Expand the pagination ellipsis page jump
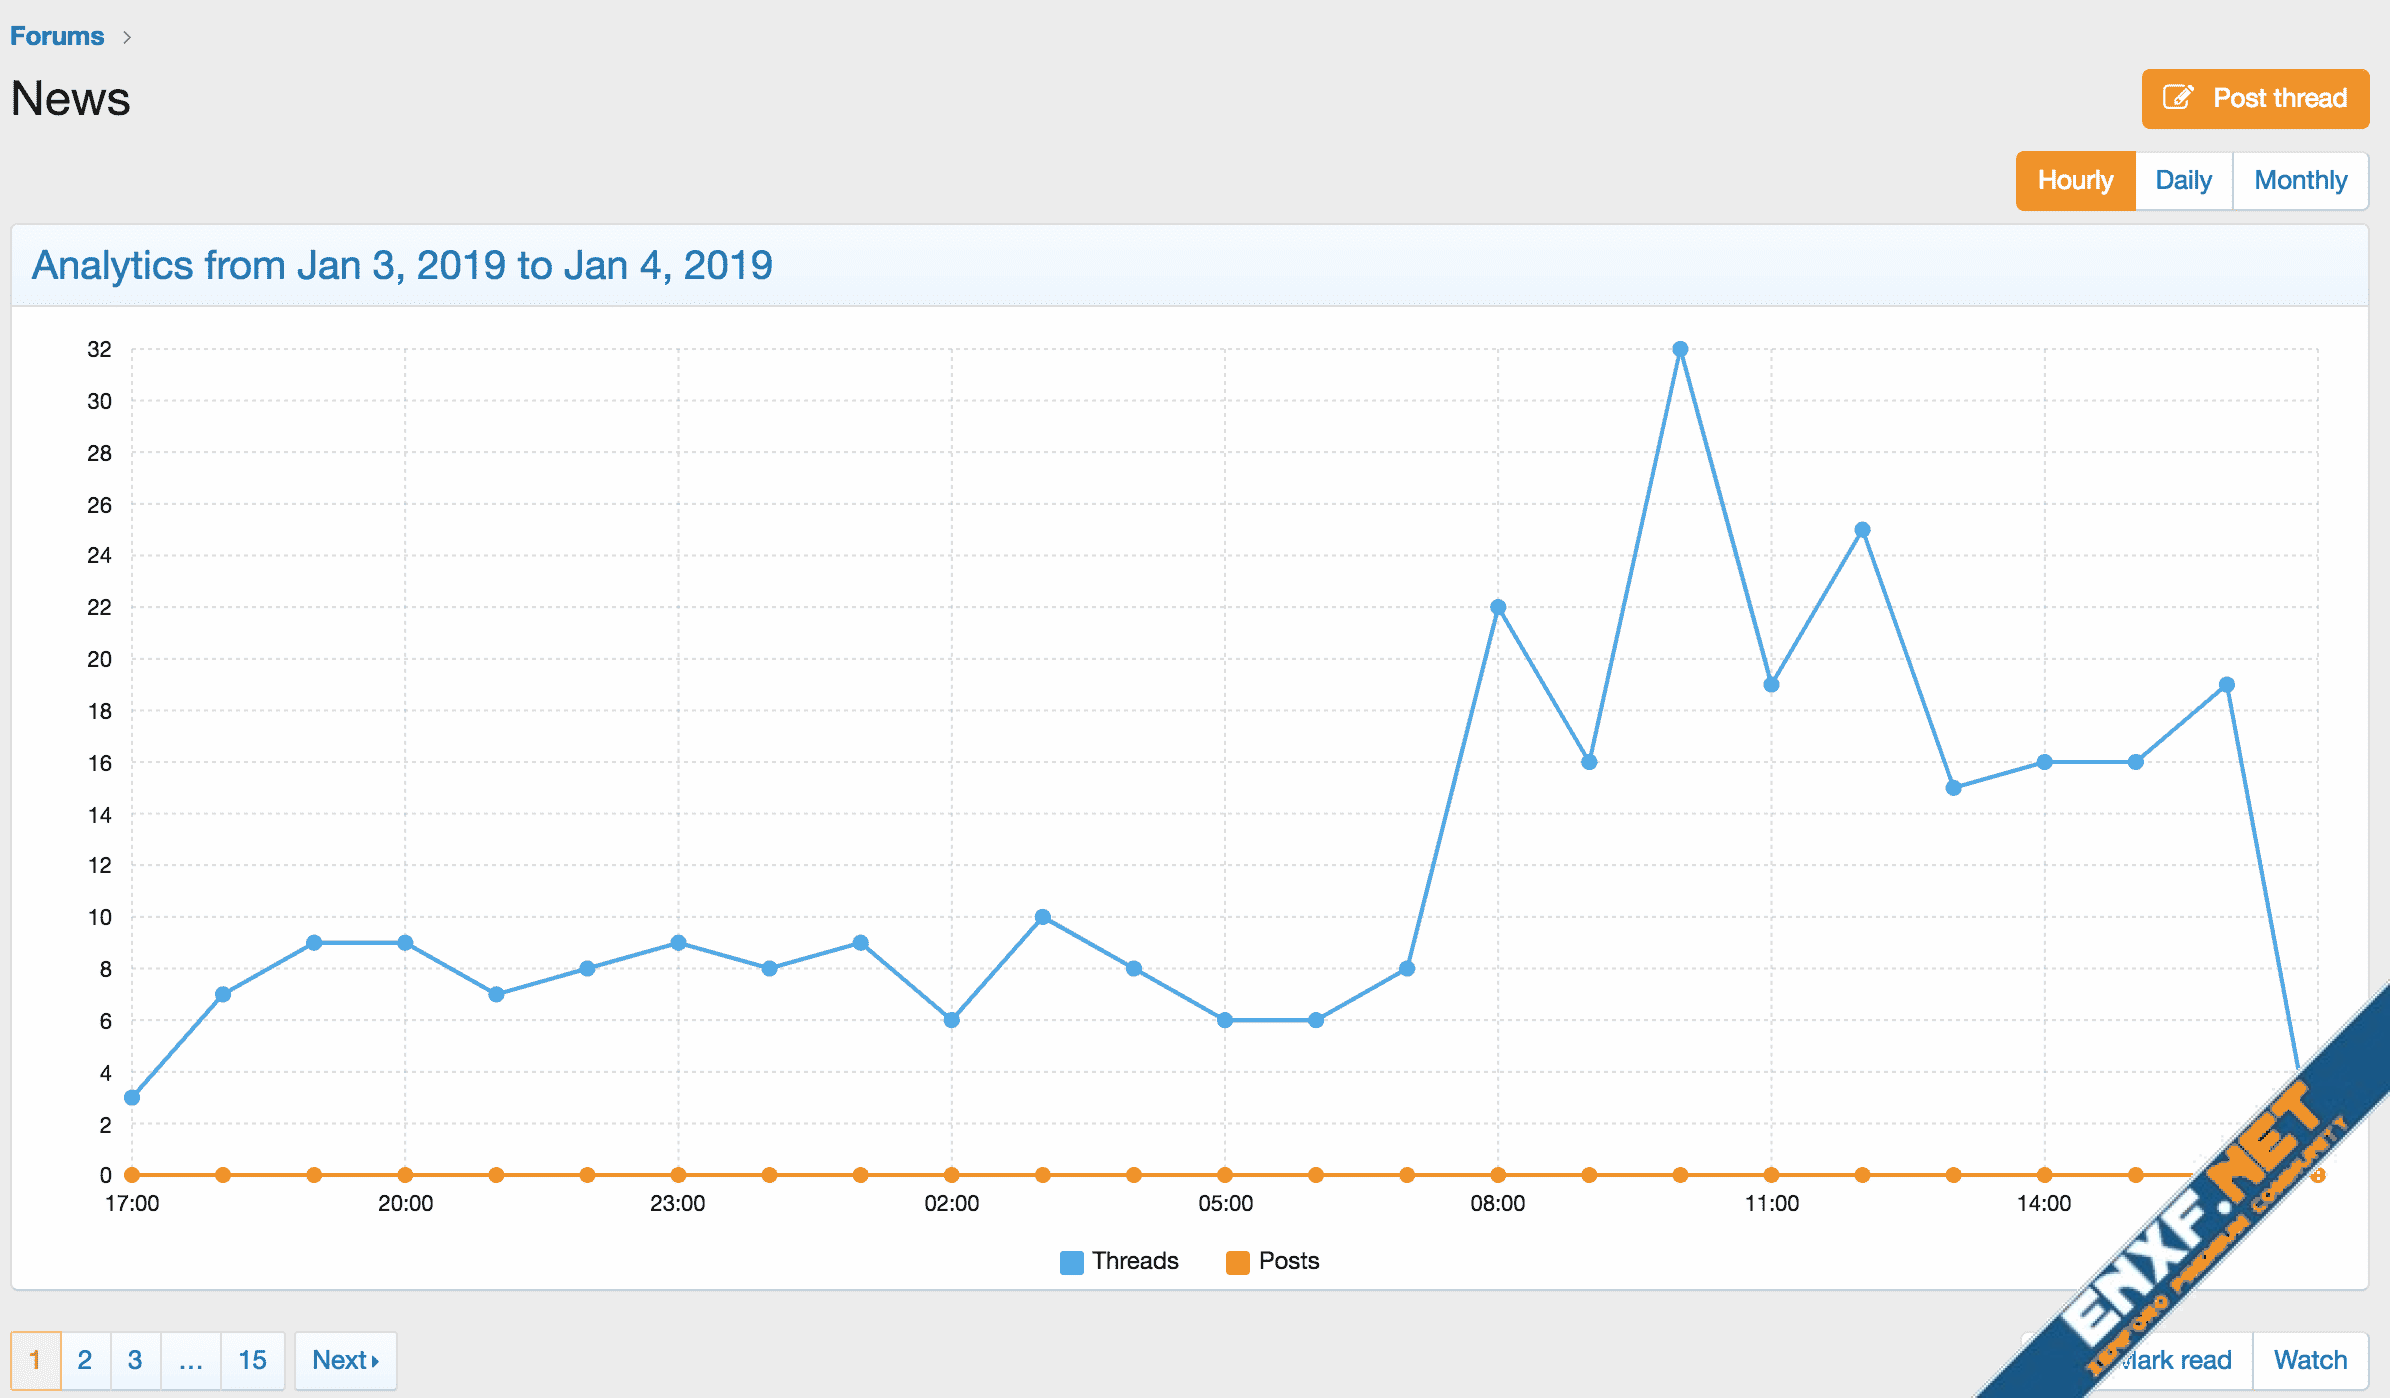The image size is (2390, 1398). click(190, 1360)
